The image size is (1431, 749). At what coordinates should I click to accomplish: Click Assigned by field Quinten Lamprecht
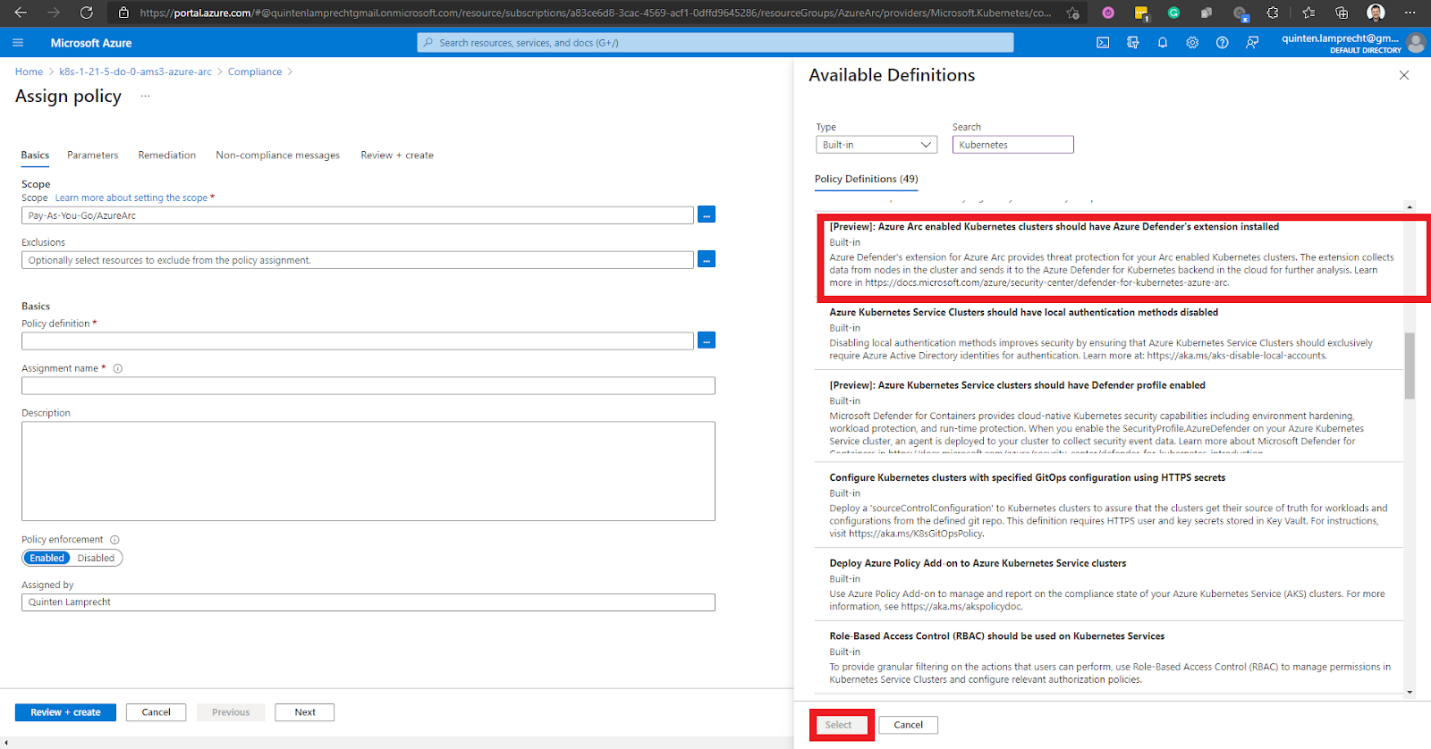(x=368, y=602)
